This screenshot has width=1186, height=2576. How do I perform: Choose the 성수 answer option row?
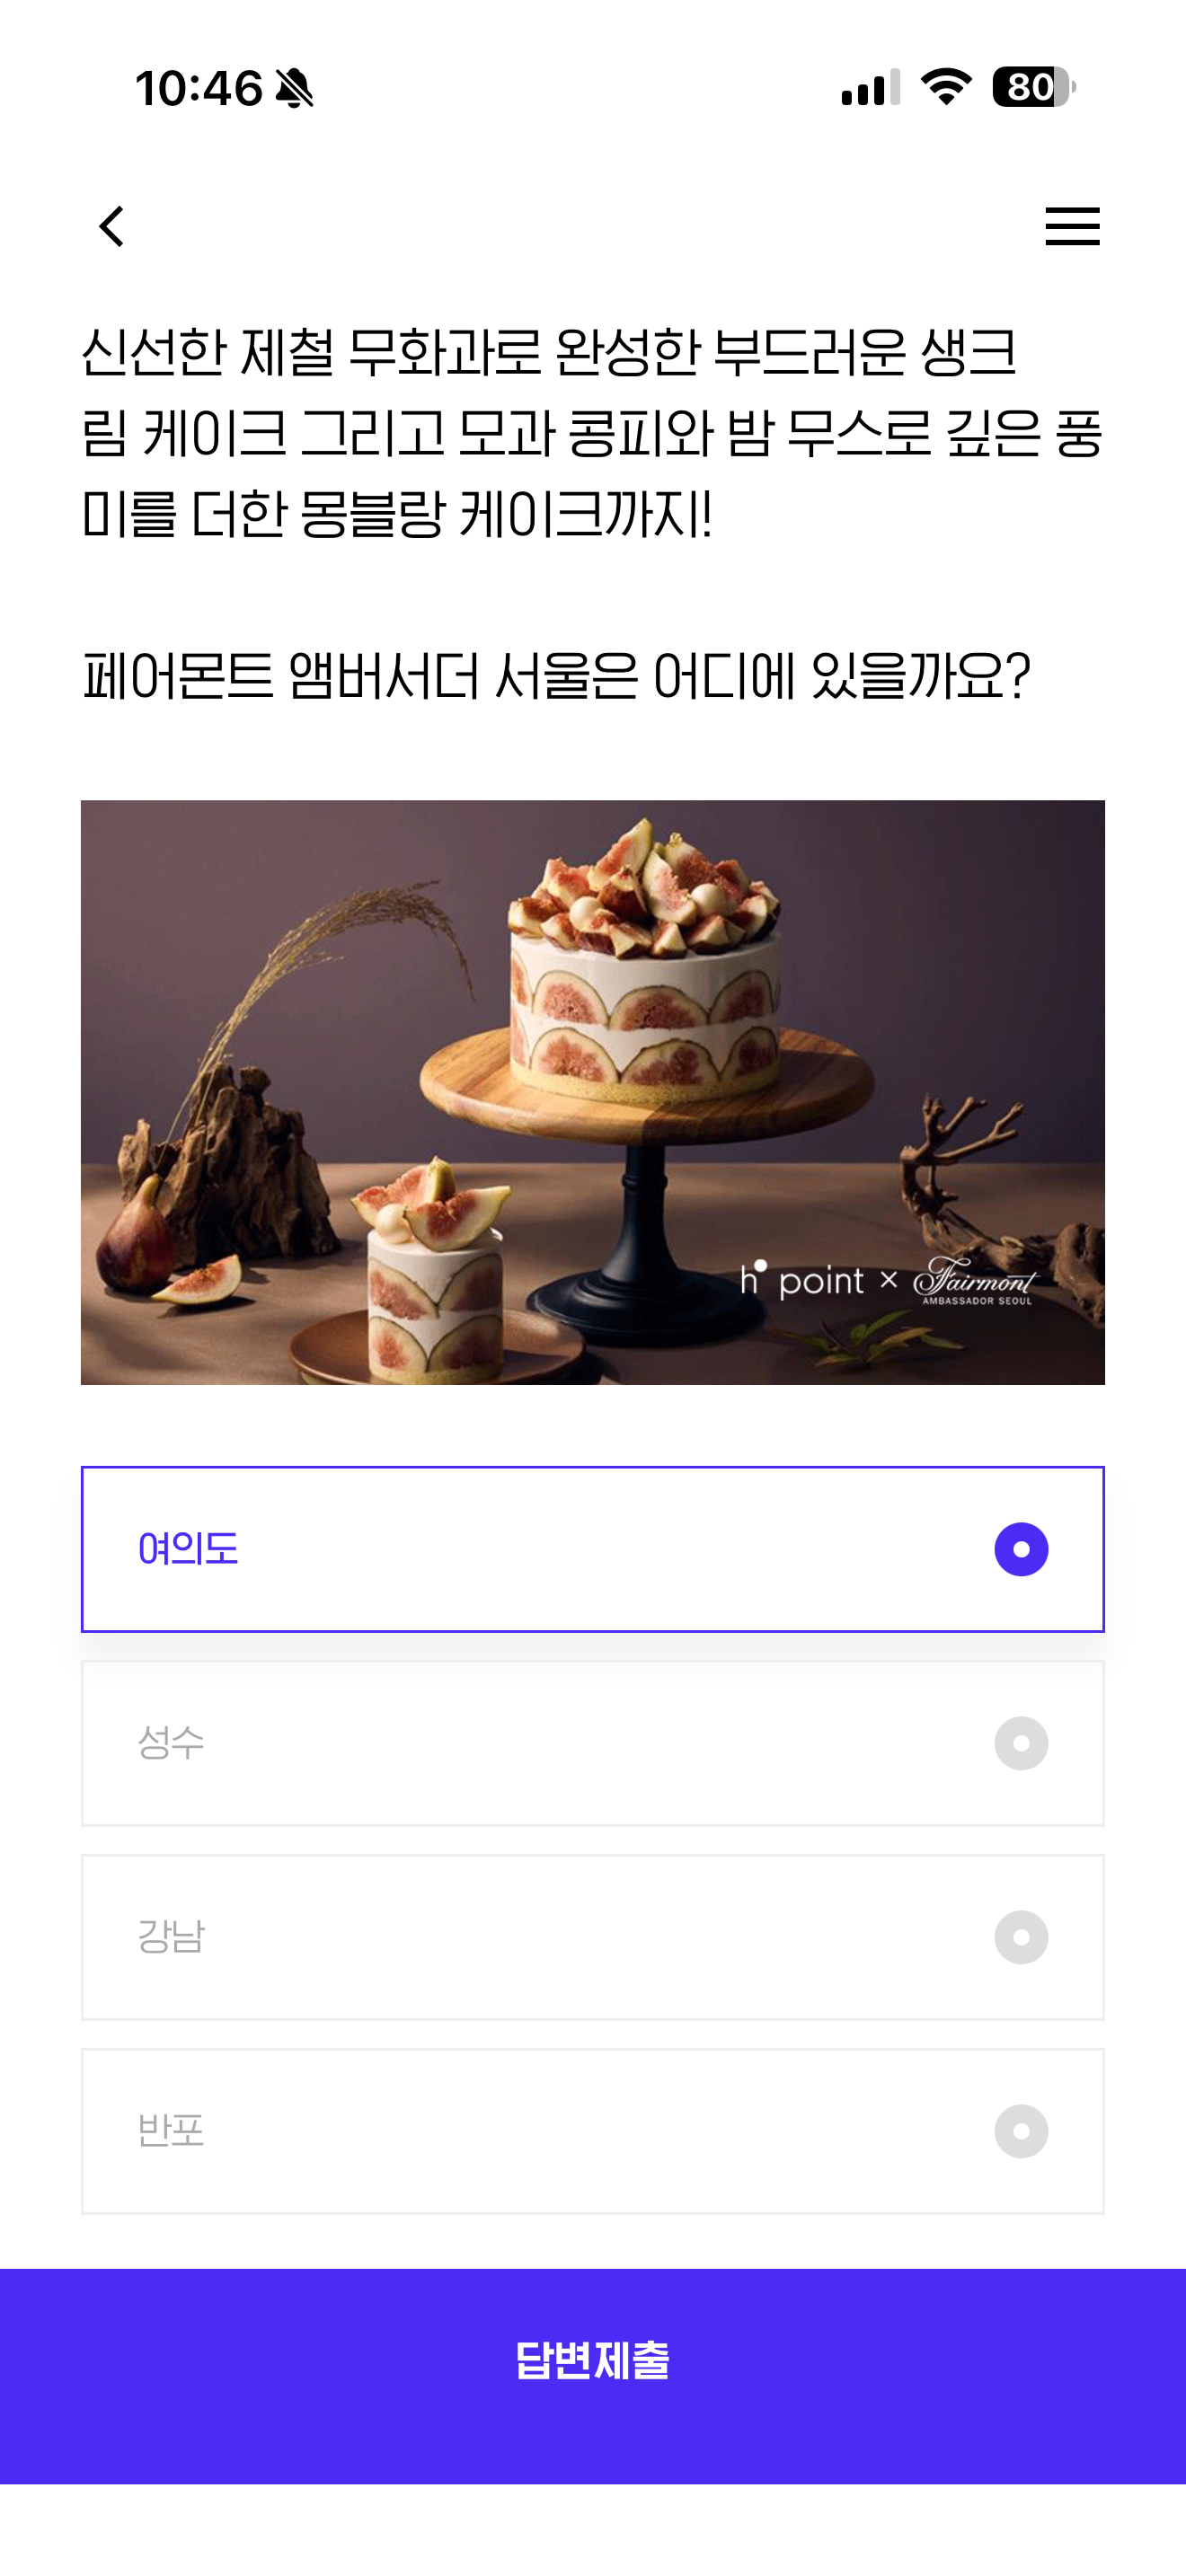click(593, 1743)
